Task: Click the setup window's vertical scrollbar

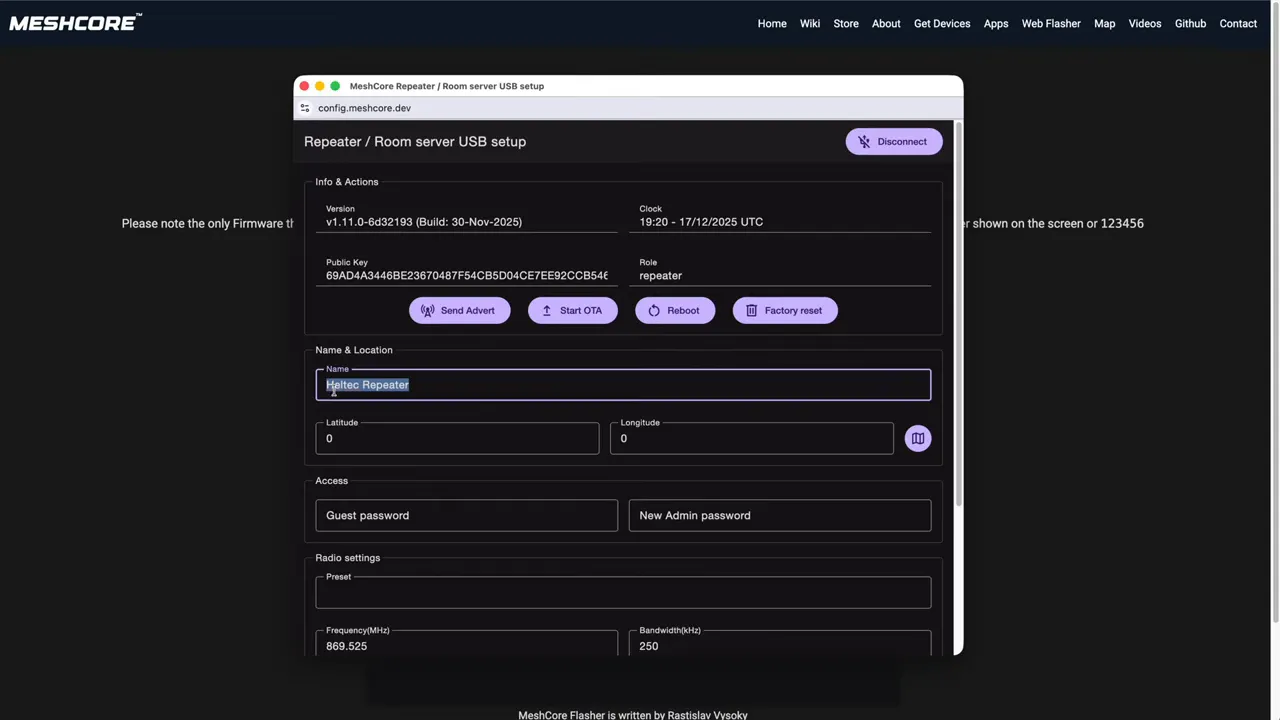Action: 959,315
